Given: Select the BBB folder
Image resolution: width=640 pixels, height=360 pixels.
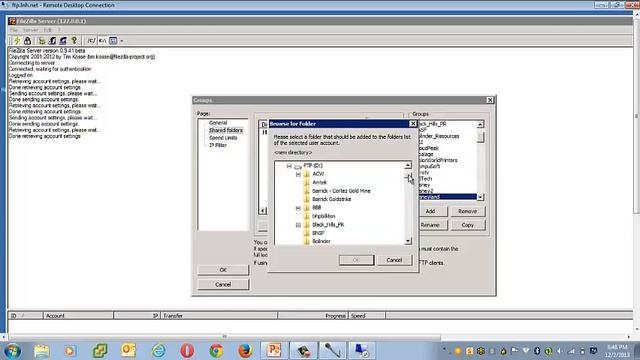Looking at the screenshot, I should tap(317, 207).
